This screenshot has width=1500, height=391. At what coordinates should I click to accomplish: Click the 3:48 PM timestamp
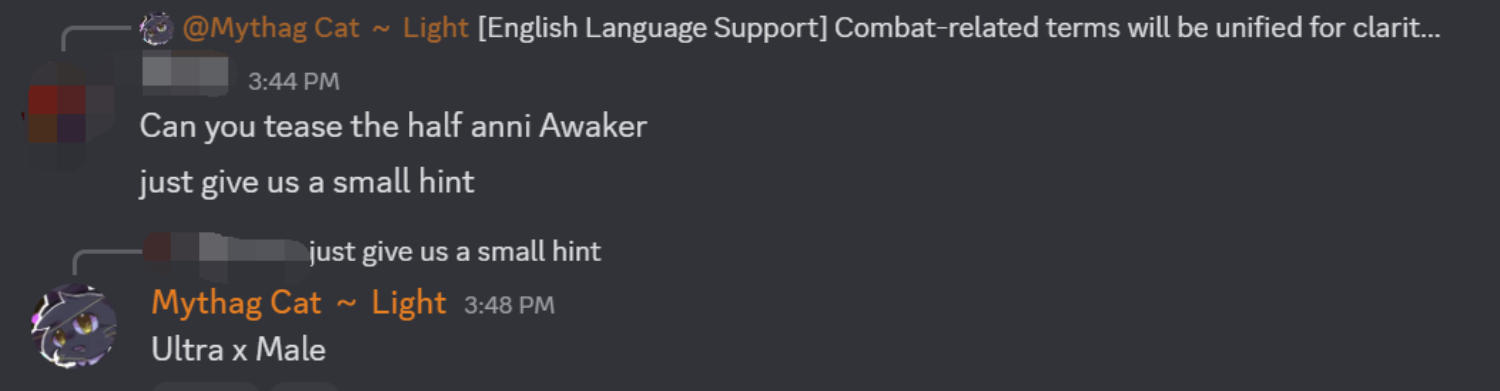(x=509, y=304)
